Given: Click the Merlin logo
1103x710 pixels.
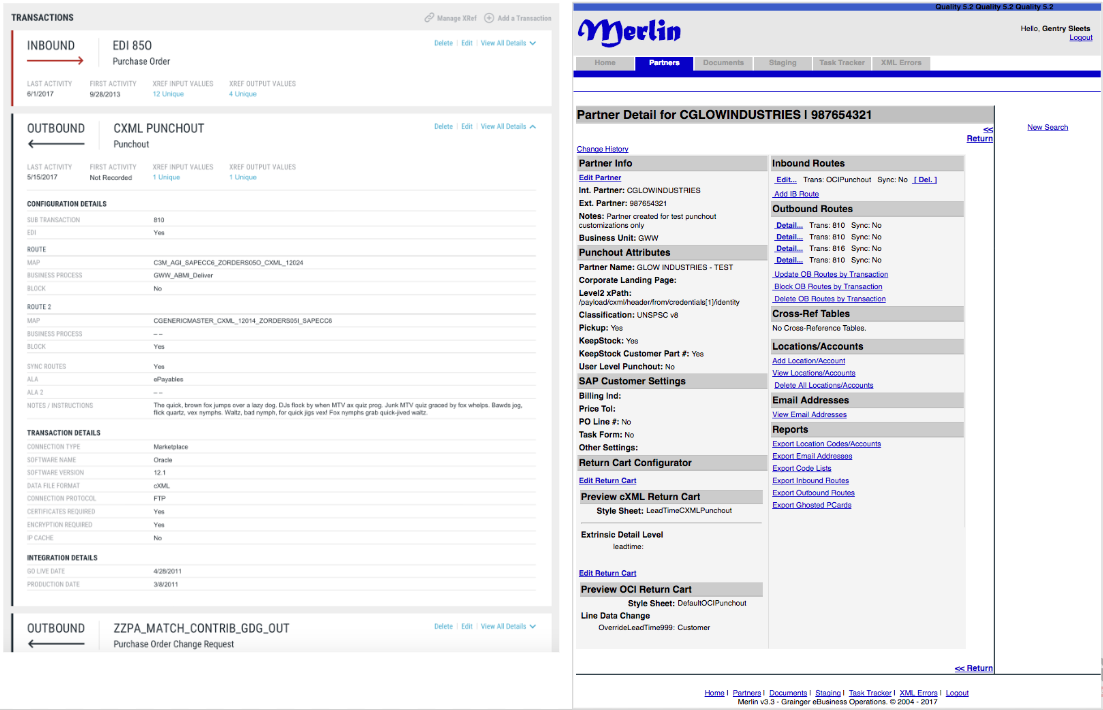Looking at the screenshot, I should [629, 32].
